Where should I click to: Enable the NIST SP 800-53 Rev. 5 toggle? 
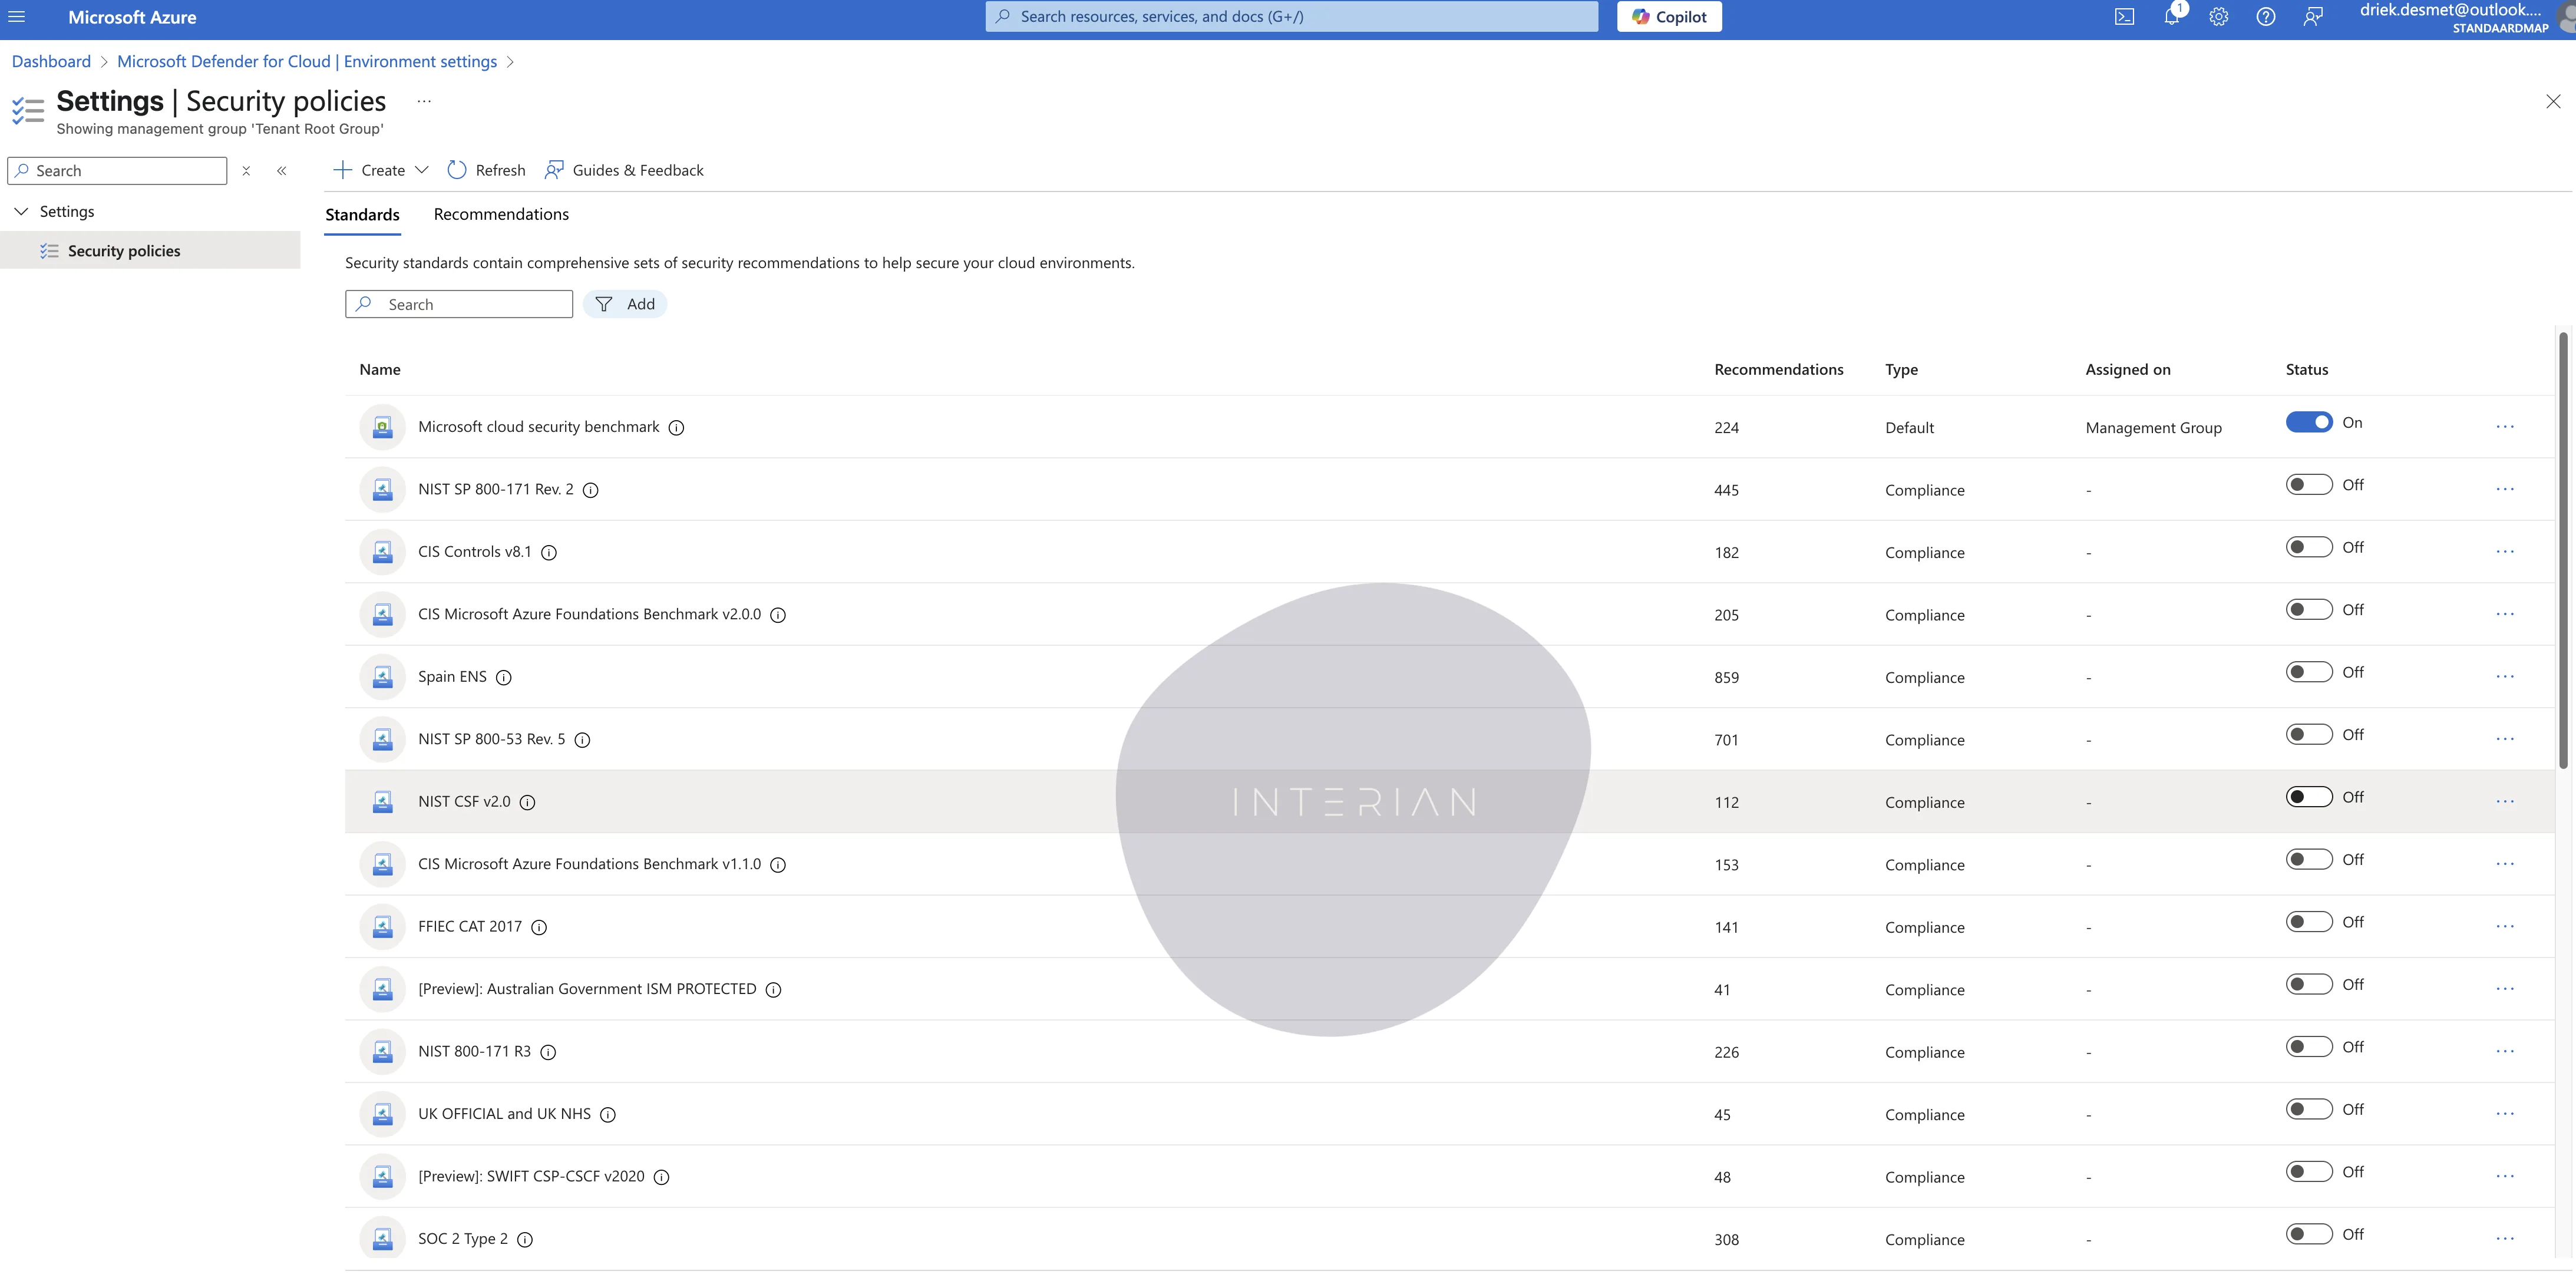click(2308, 734)
